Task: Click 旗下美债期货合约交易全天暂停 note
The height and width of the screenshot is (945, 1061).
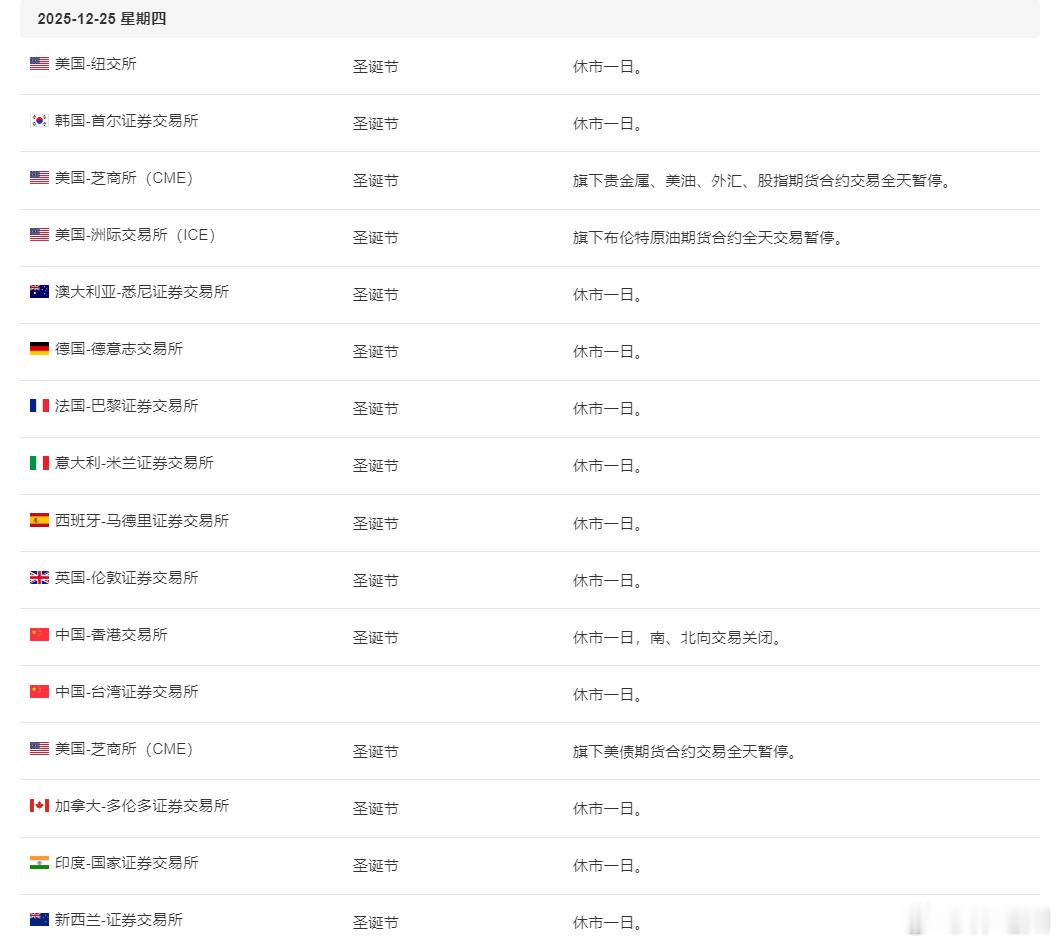Action: 685,752
